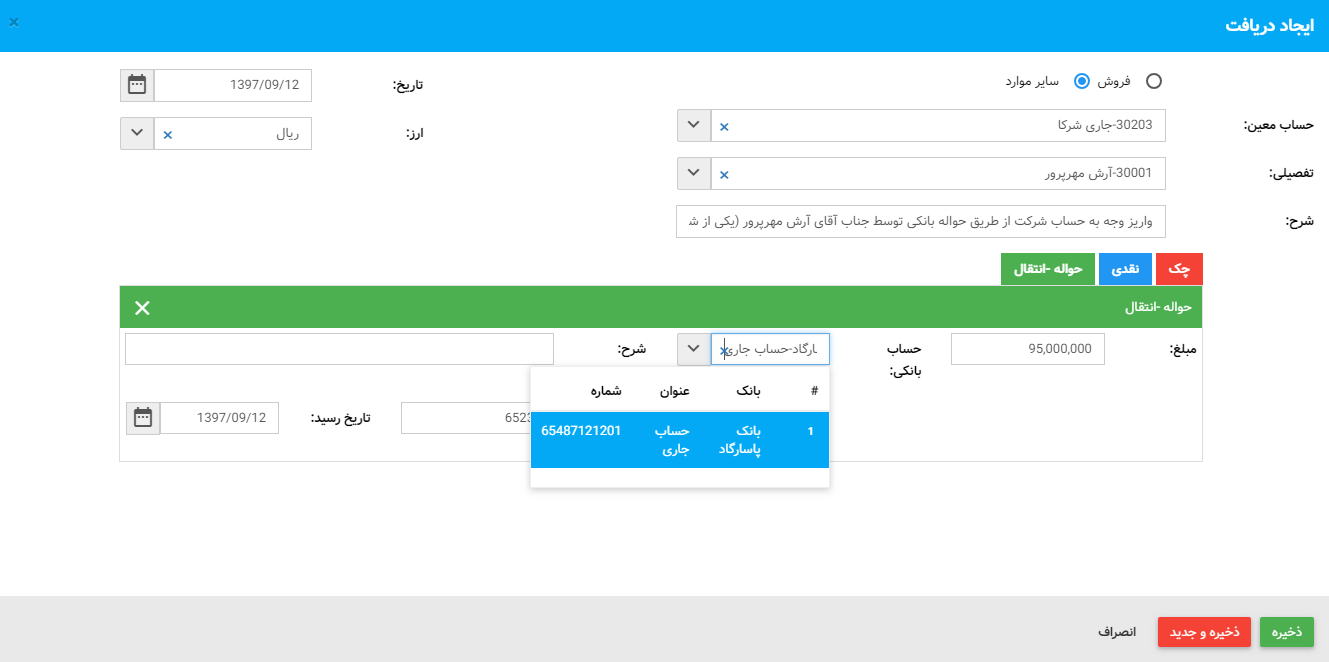Click the بانک column header
This screenshot has width=1329, height=662.
pos(749,392)
